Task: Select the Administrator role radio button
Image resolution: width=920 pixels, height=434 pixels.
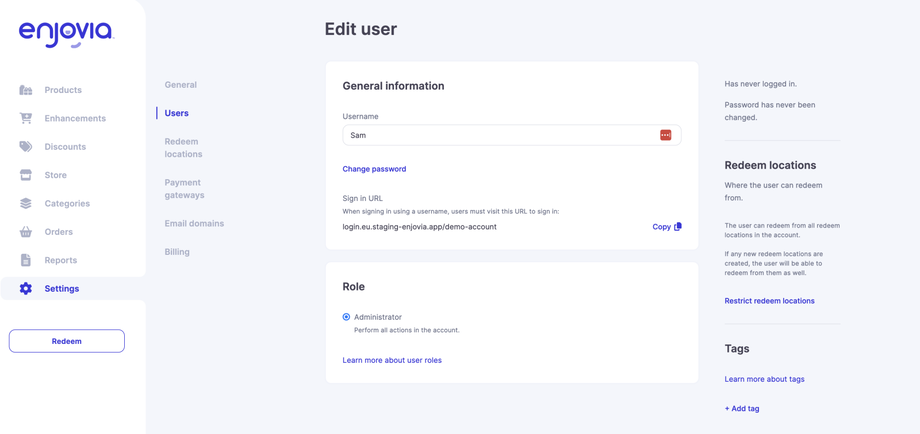Action: pos(347,317)
